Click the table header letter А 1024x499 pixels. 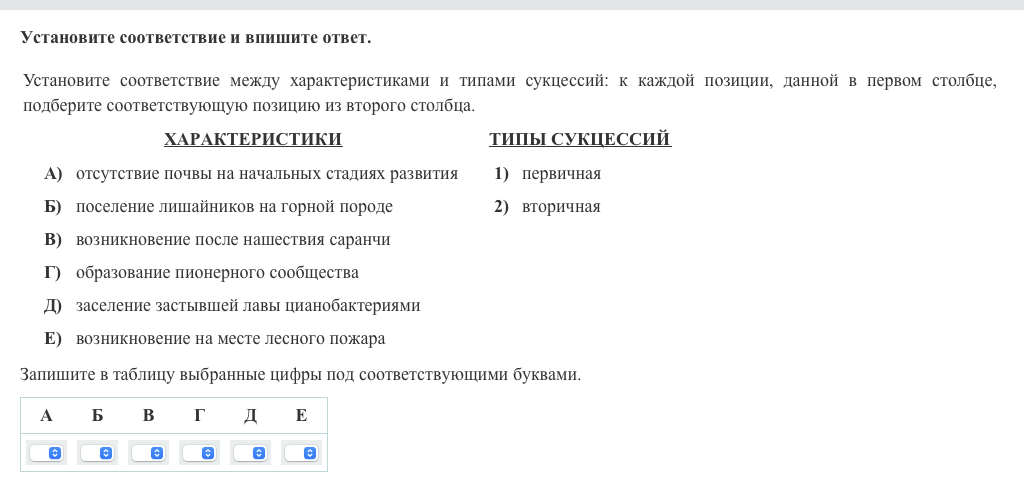46,415
